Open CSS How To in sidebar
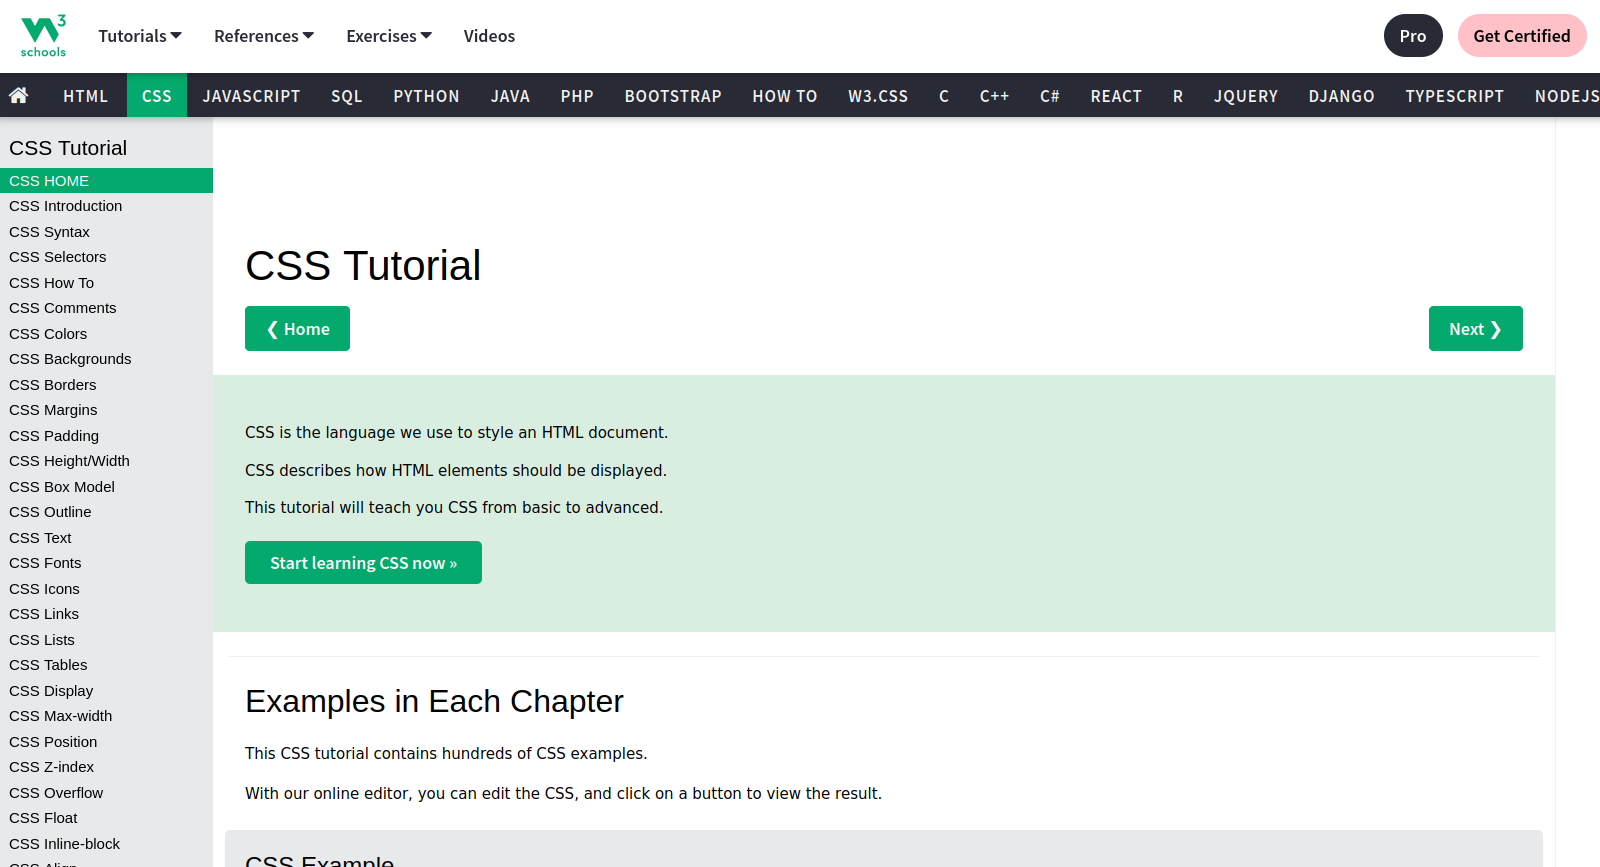Viewport: 1600px width, 867px height. tap(106, 283)
